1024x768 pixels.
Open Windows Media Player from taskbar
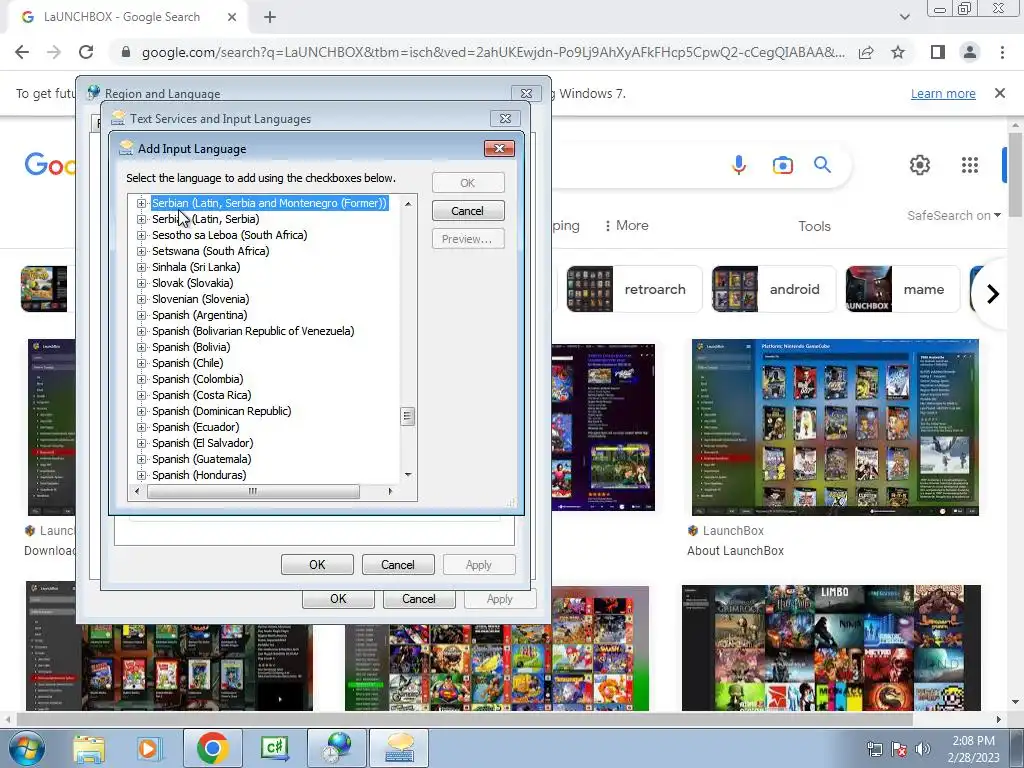[148, 748]
